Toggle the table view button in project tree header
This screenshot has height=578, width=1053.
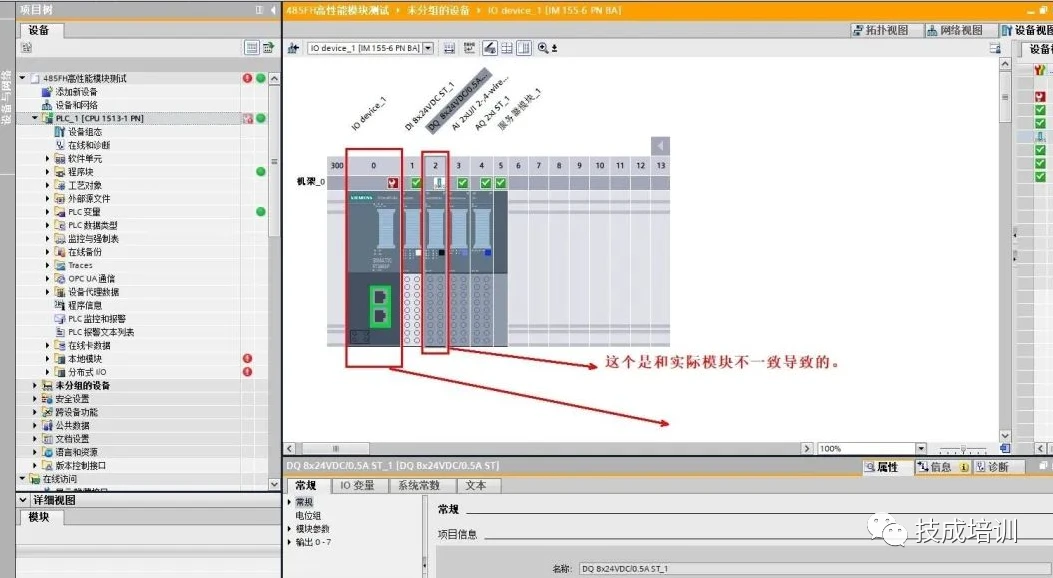coord(252,48)
